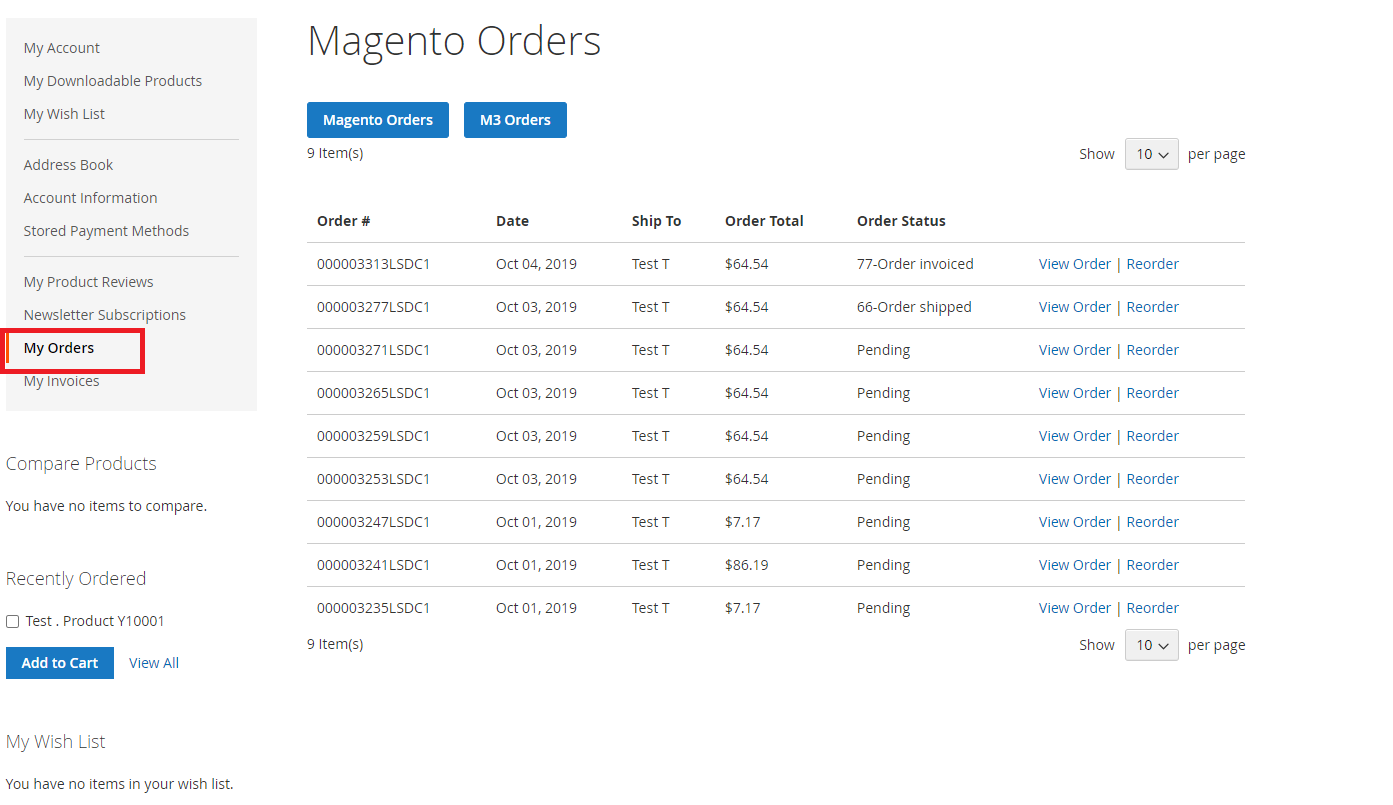1393x805 pixels.
Task: View Order for 000003277LSDC1
Action: click(x=1075, y=307)
